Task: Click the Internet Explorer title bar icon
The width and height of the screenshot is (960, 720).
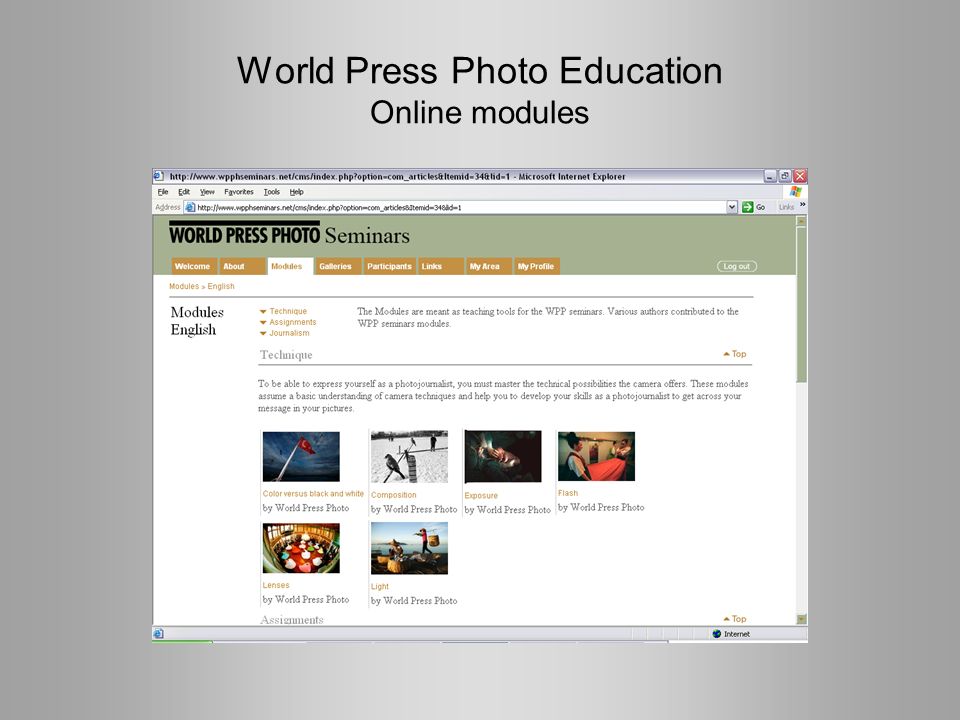Action: (x=159, y=176)
